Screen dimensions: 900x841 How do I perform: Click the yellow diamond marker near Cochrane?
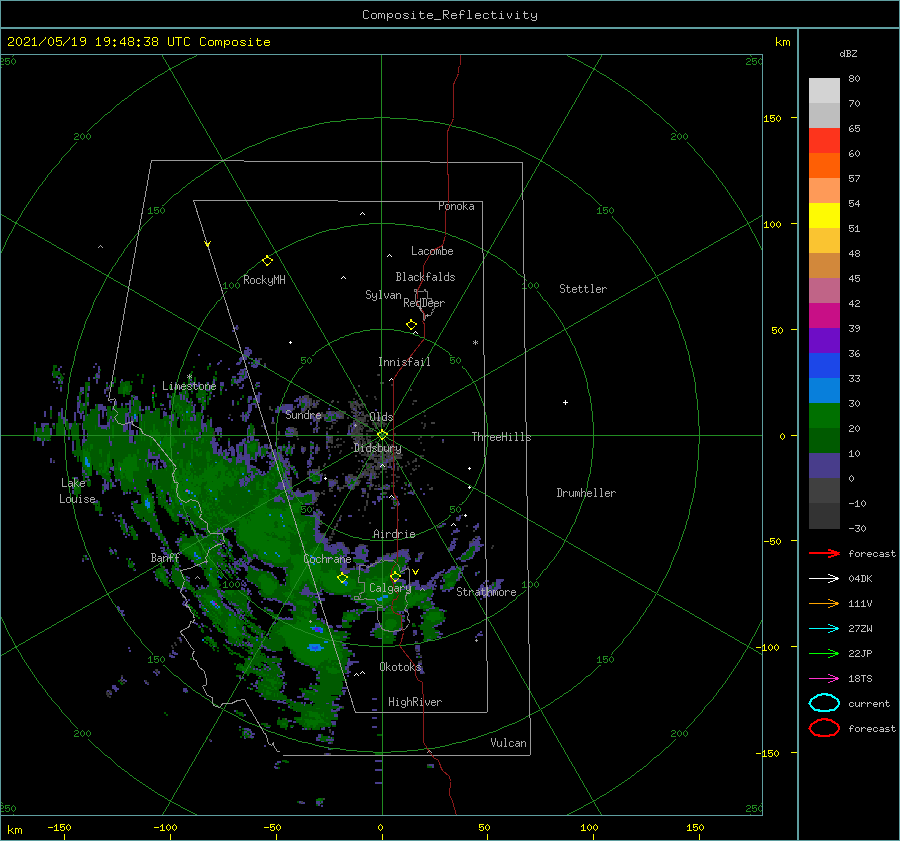click(342, 578)
